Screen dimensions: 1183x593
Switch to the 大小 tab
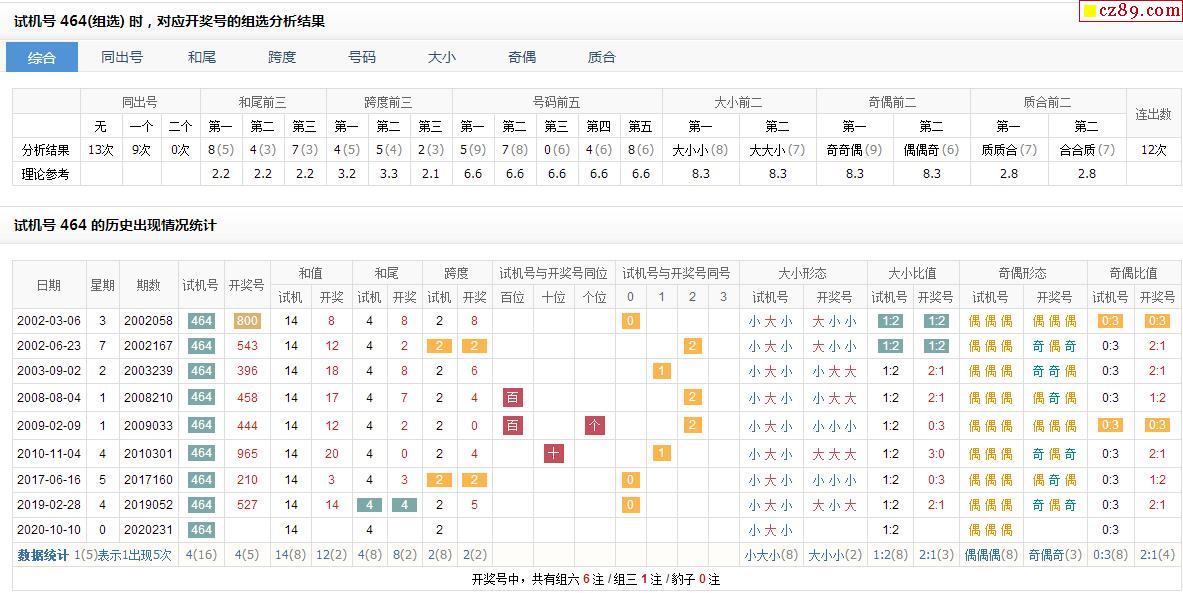click(442, 57)
